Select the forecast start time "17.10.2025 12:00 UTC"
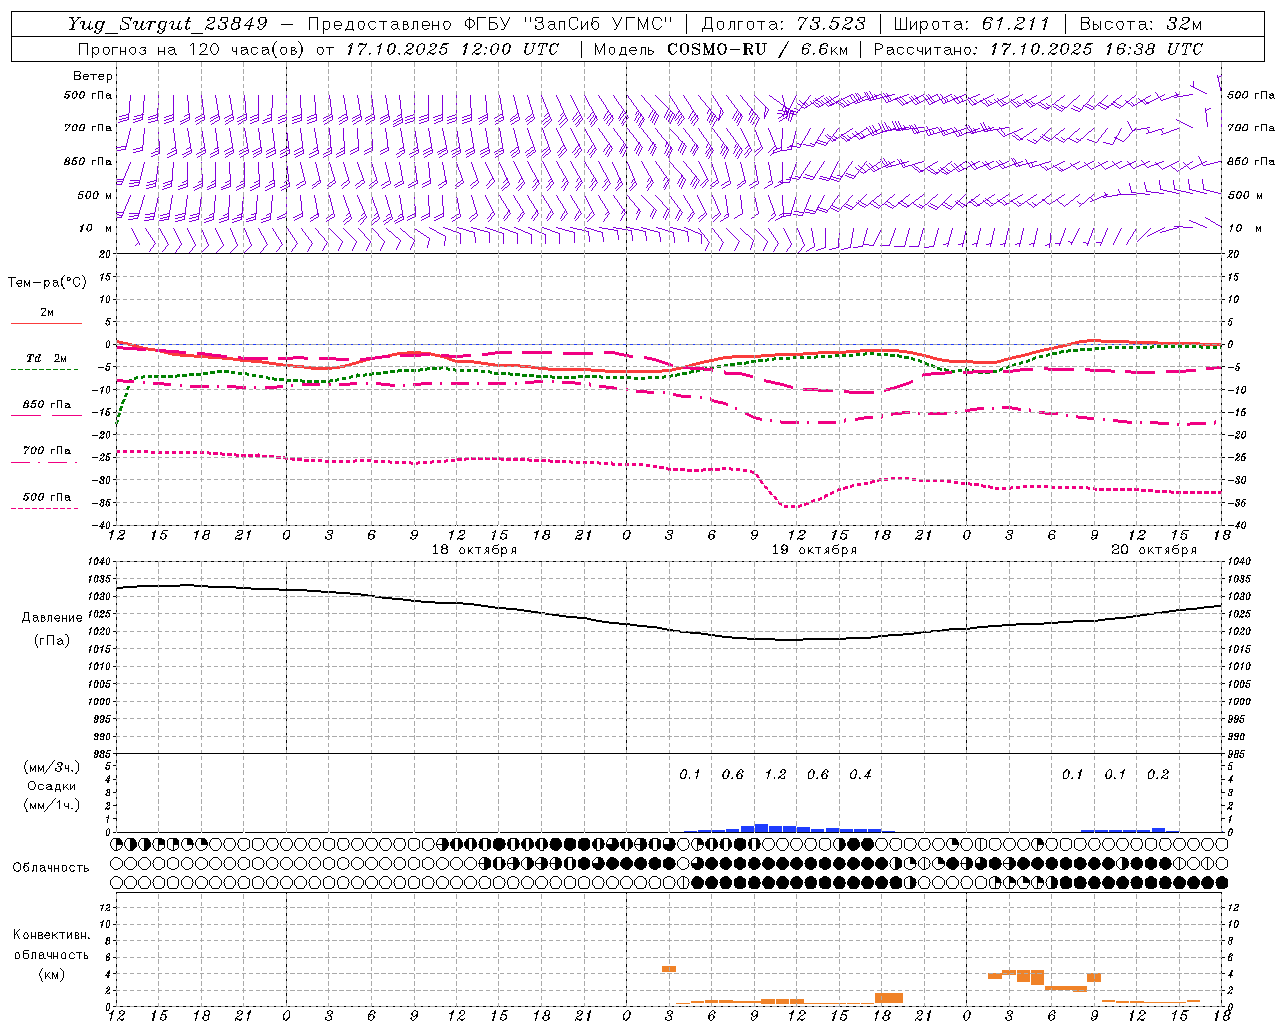The height and width of the screenshot is (1024, 1280). tap(452, 49)
